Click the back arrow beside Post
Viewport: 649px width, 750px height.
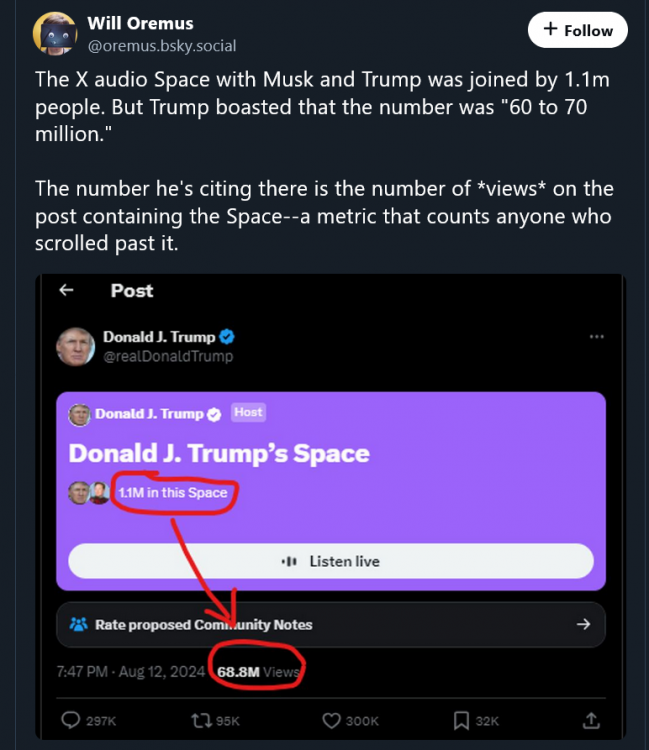[x=67, y=290]
